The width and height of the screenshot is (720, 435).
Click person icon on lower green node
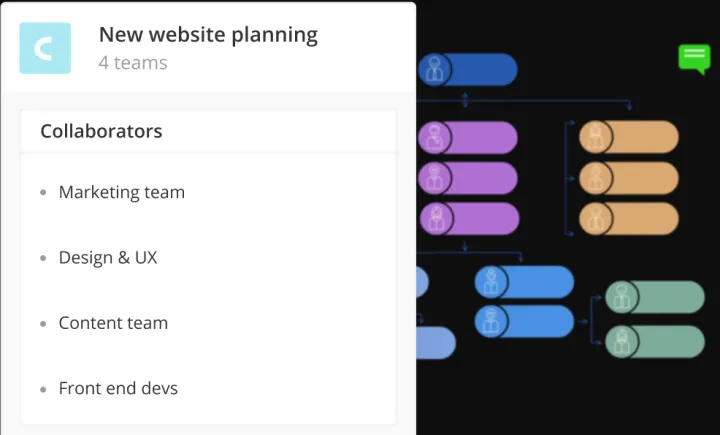coord(621,341)
